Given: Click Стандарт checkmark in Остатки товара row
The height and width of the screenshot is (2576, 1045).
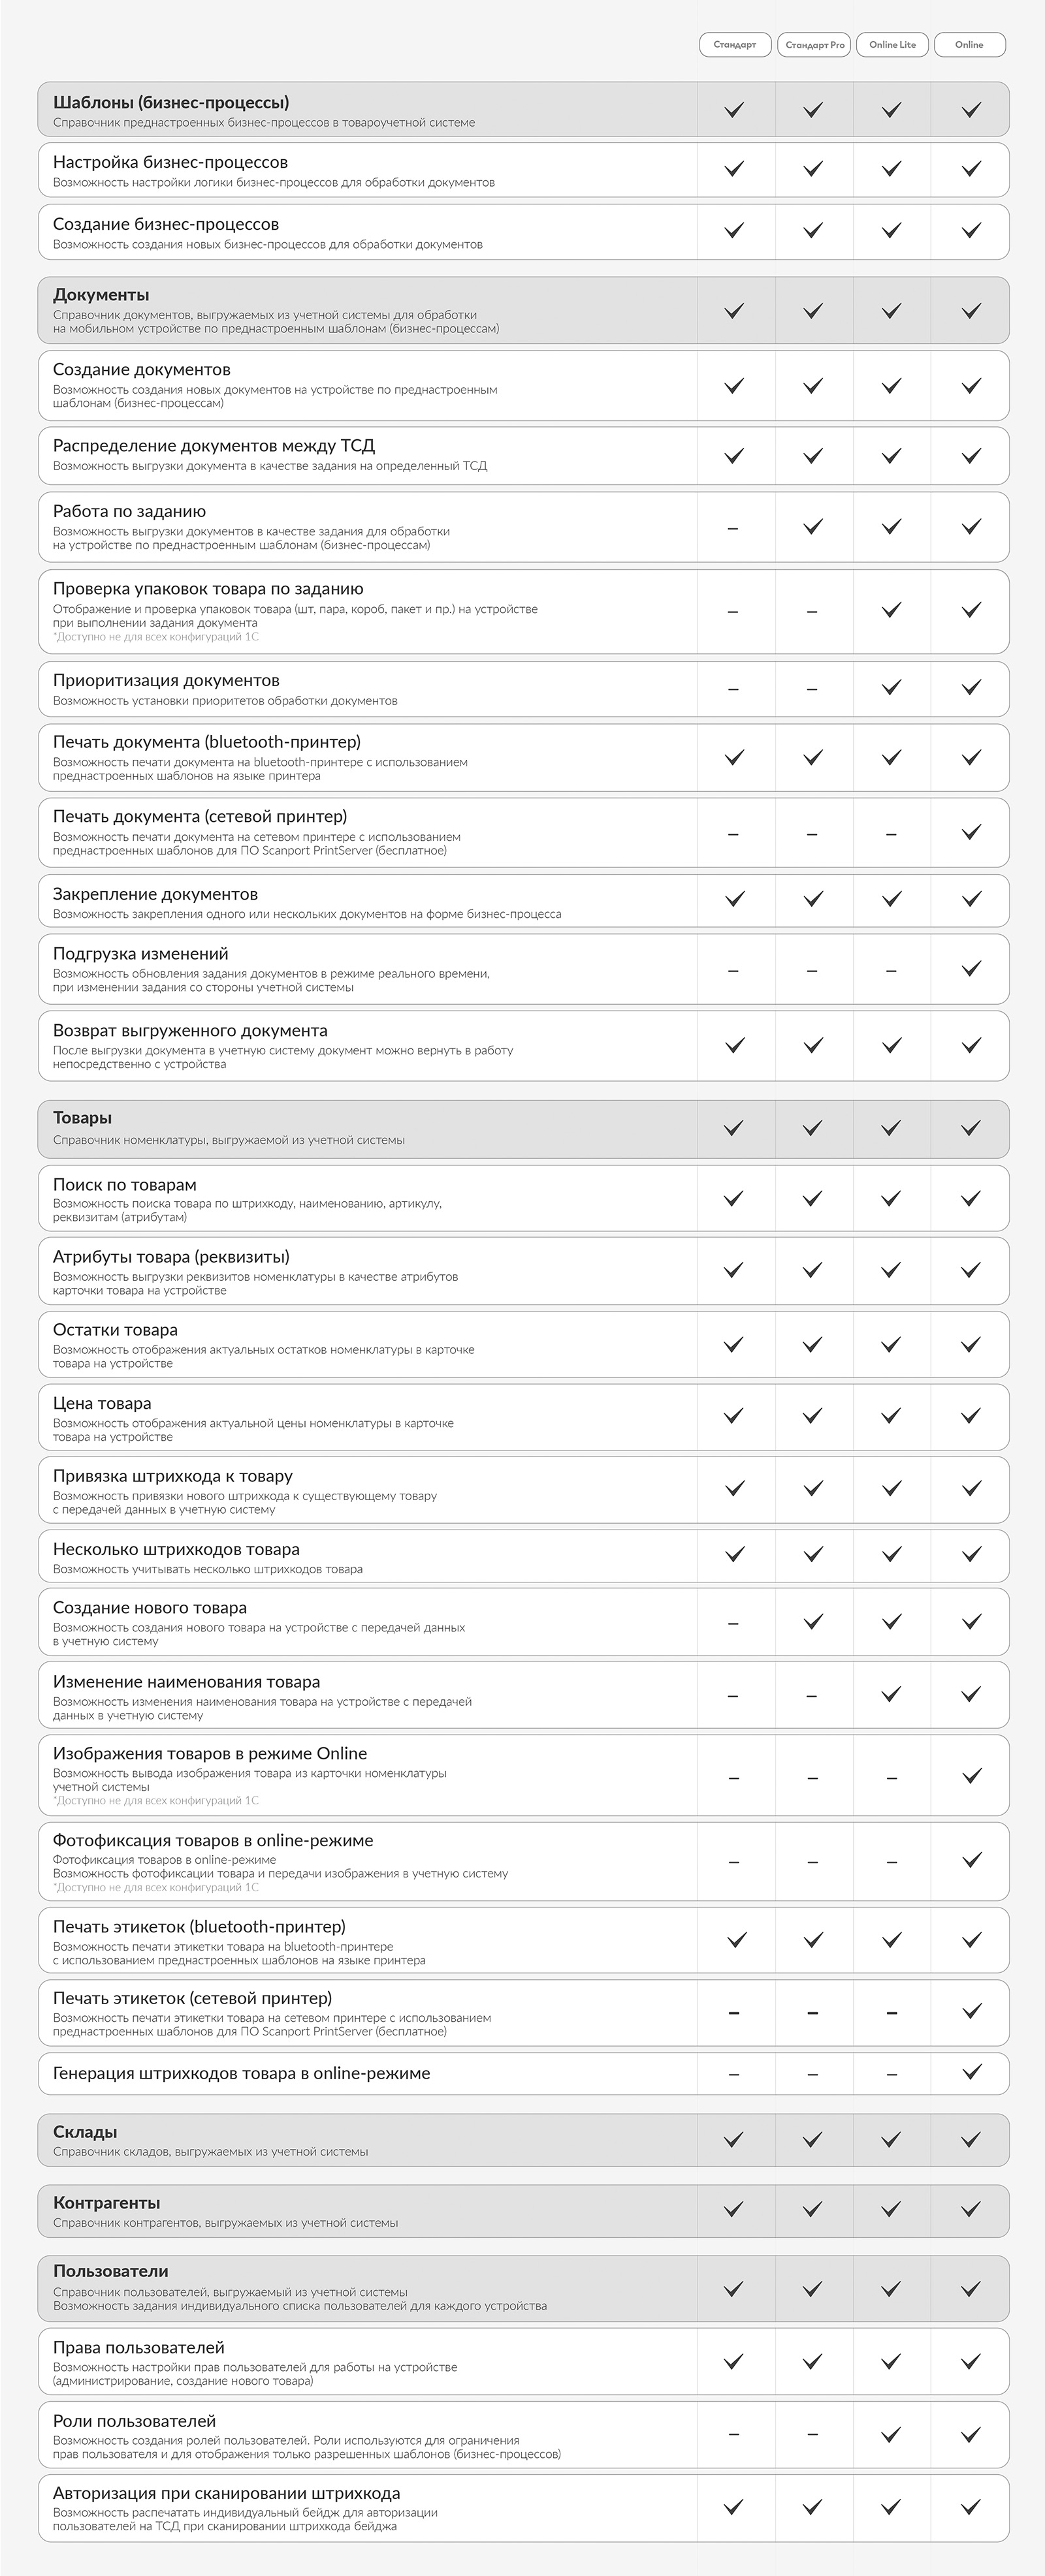Looking at the screenshot, I should click(734, 1344).
